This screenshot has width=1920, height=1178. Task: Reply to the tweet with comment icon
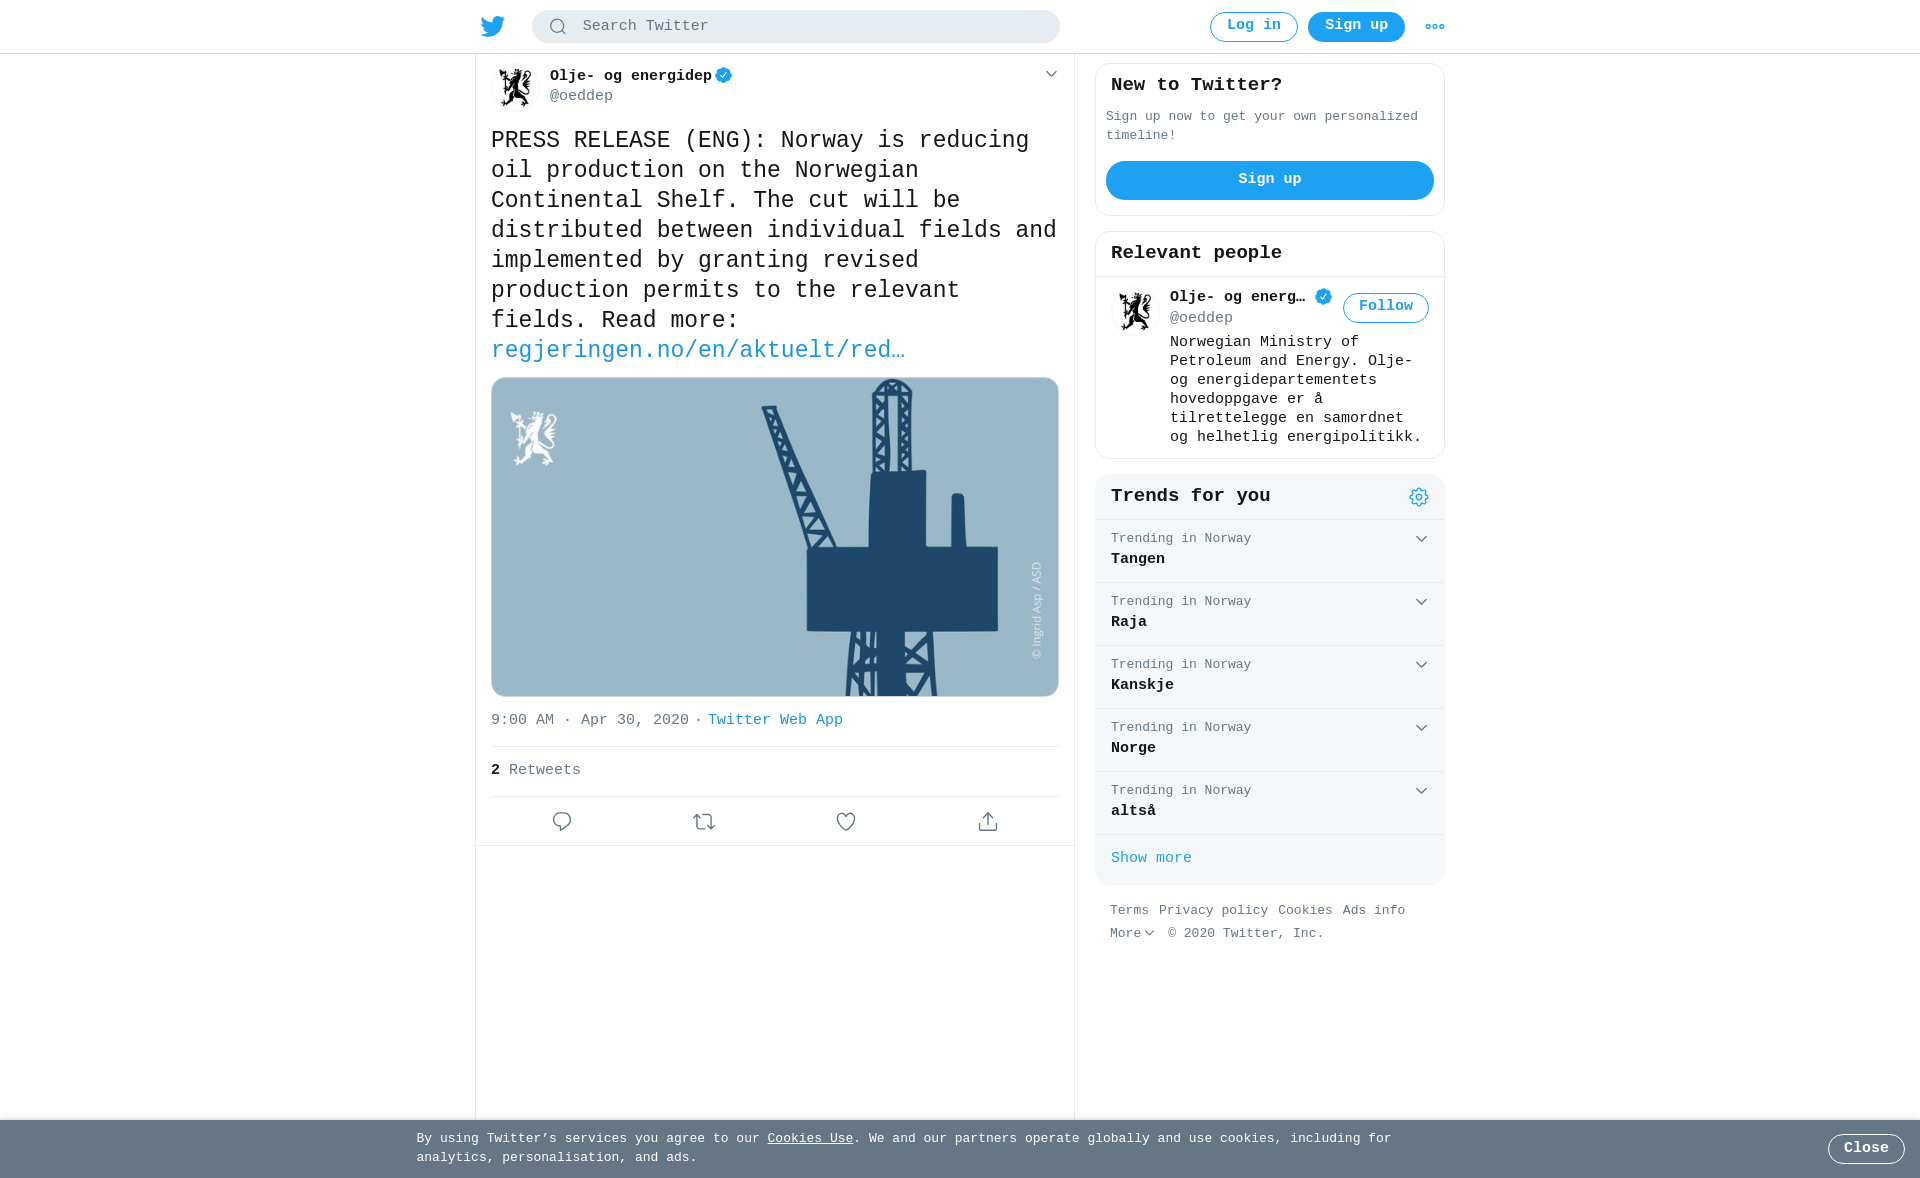(x=562, y=821)
